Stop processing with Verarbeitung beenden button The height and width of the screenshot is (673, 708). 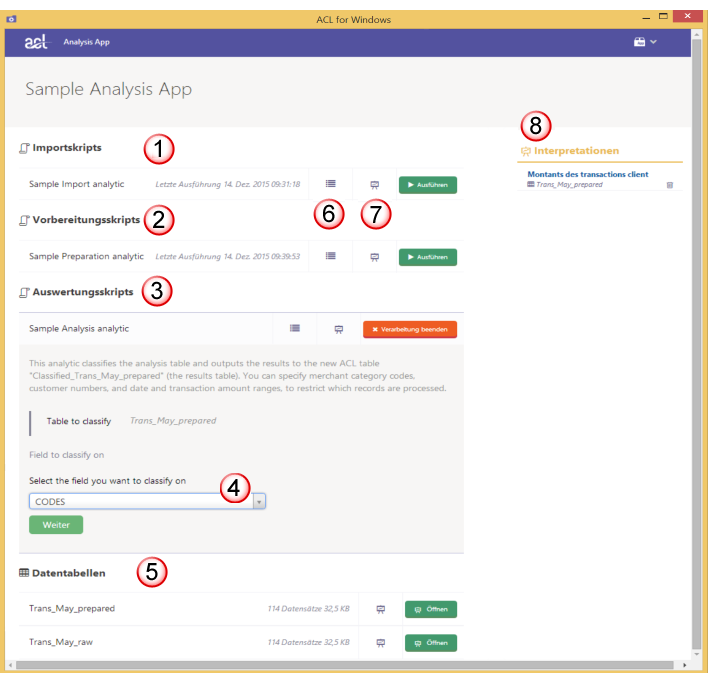pyautogui.click(x=409, y=329)
